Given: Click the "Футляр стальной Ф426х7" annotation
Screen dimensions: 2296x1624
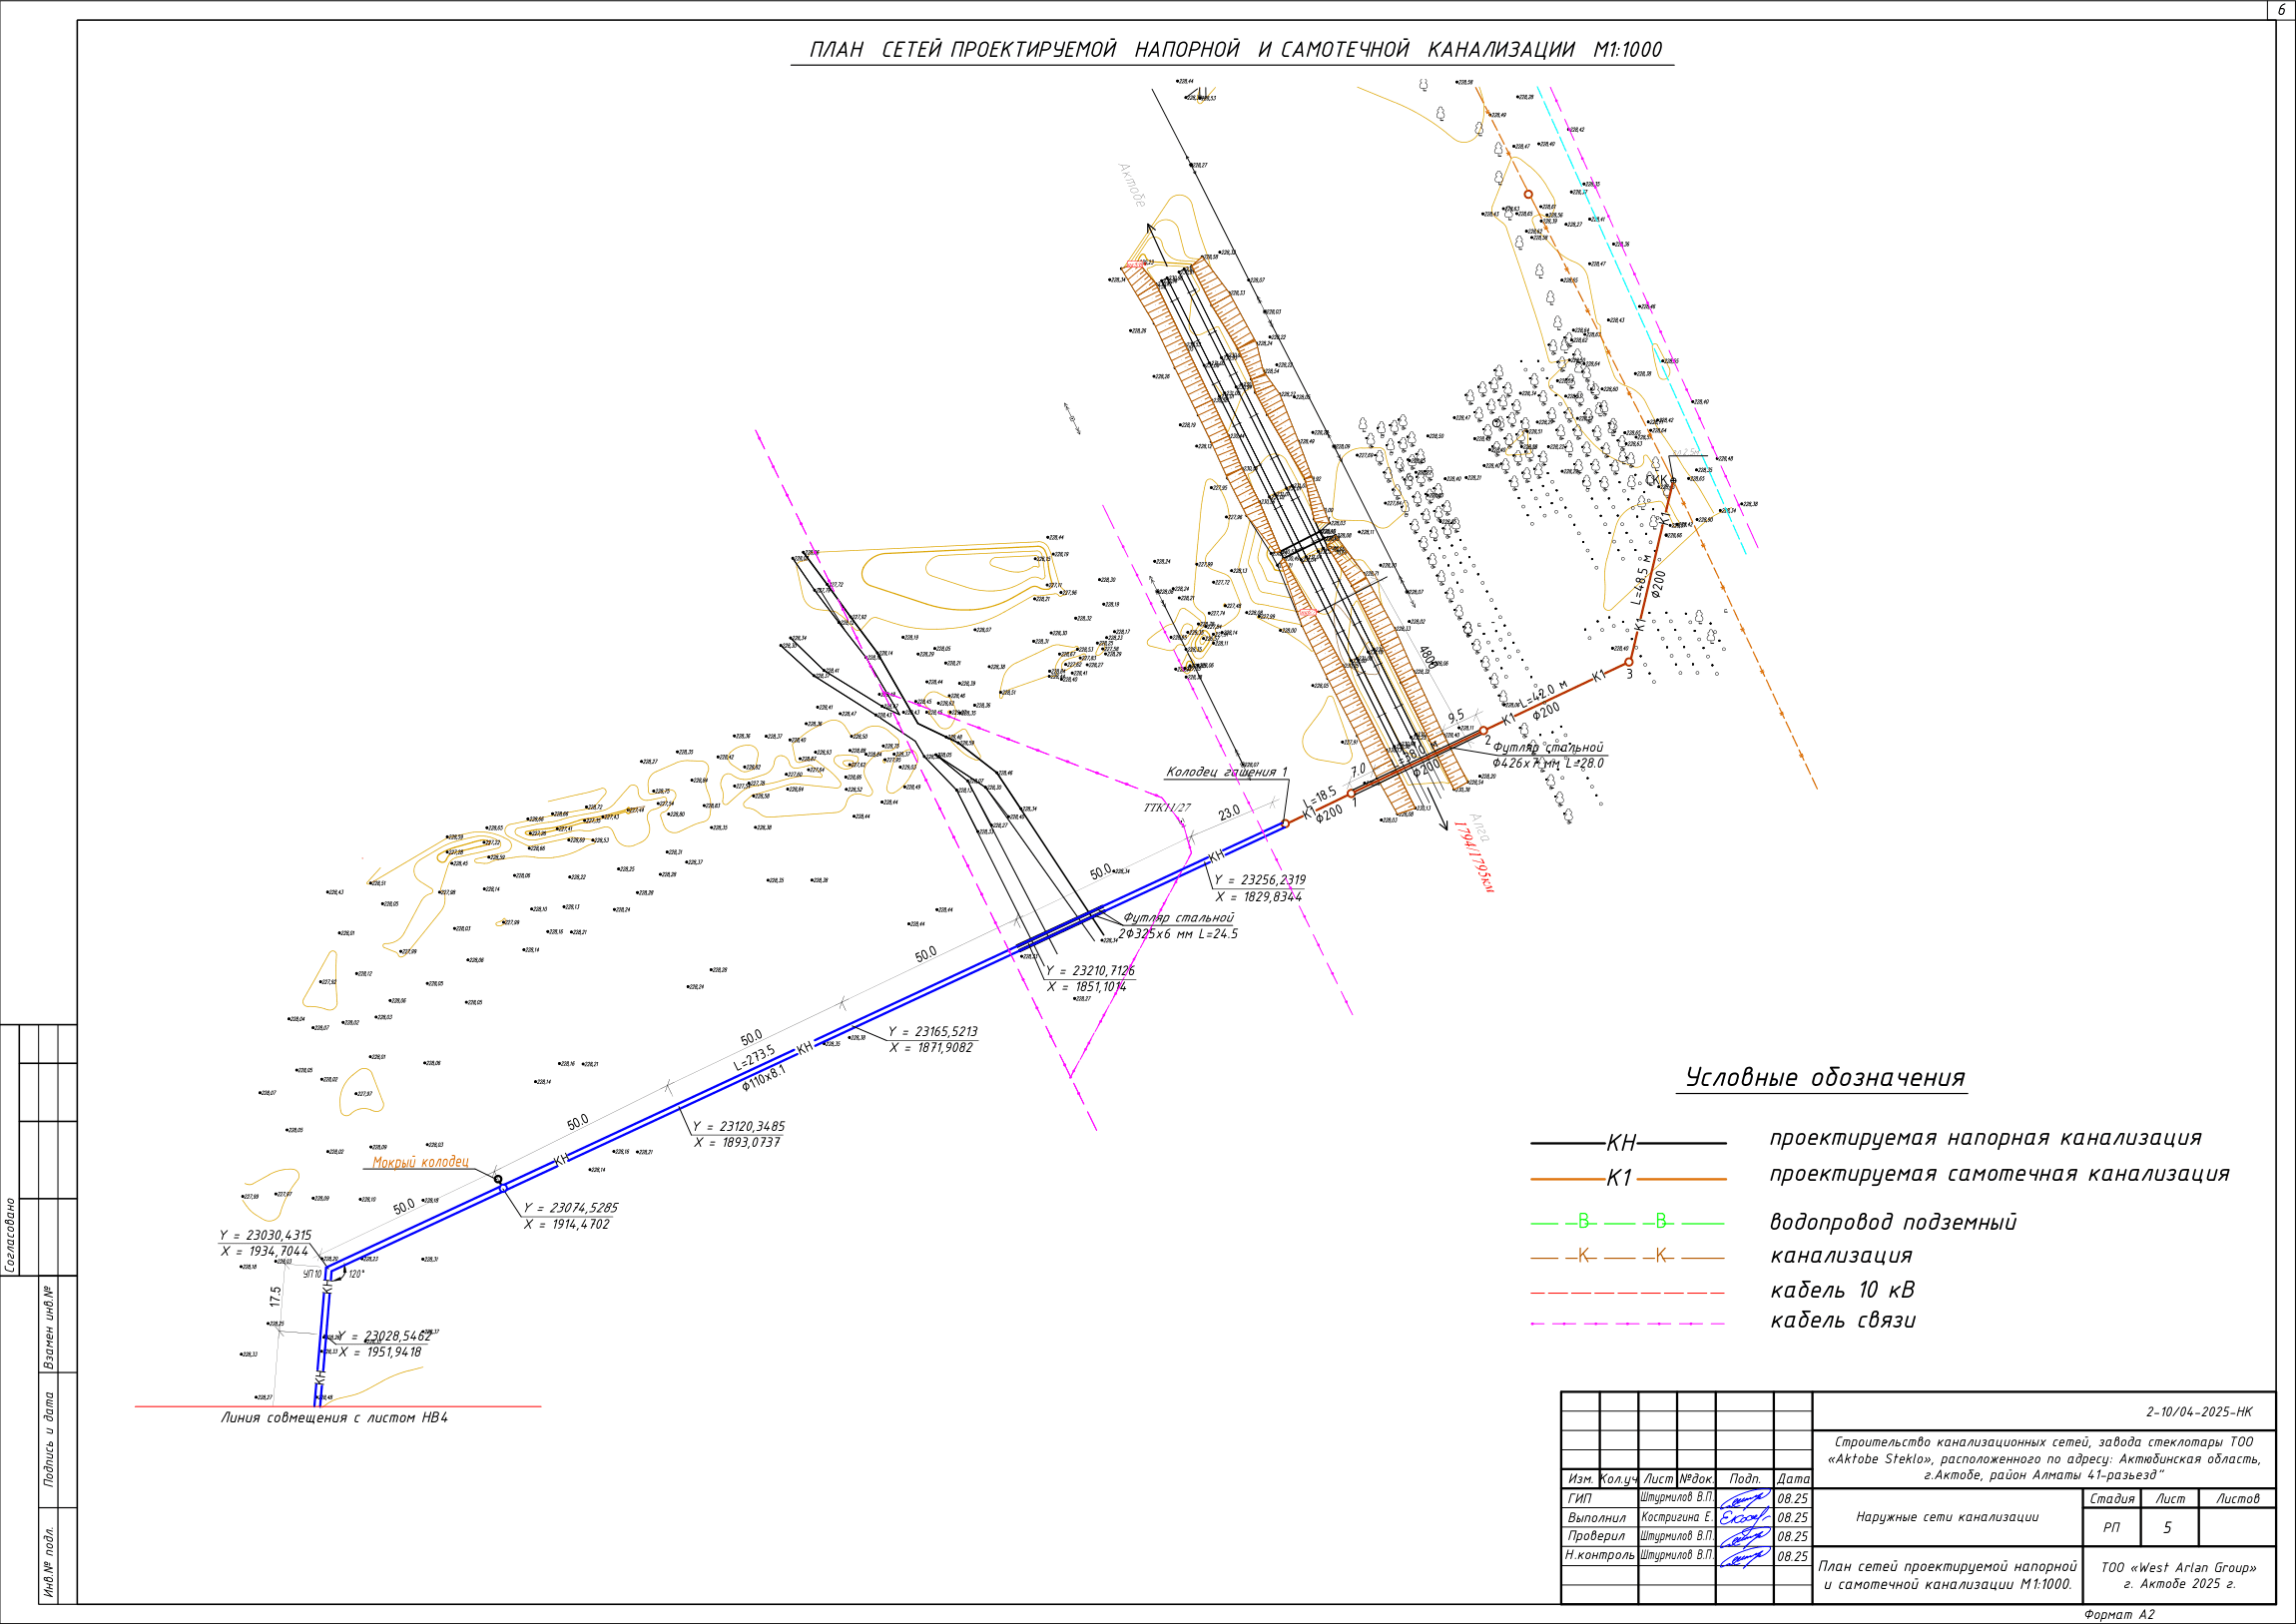Looking at the screenshot, I should tap(1548, 756).
